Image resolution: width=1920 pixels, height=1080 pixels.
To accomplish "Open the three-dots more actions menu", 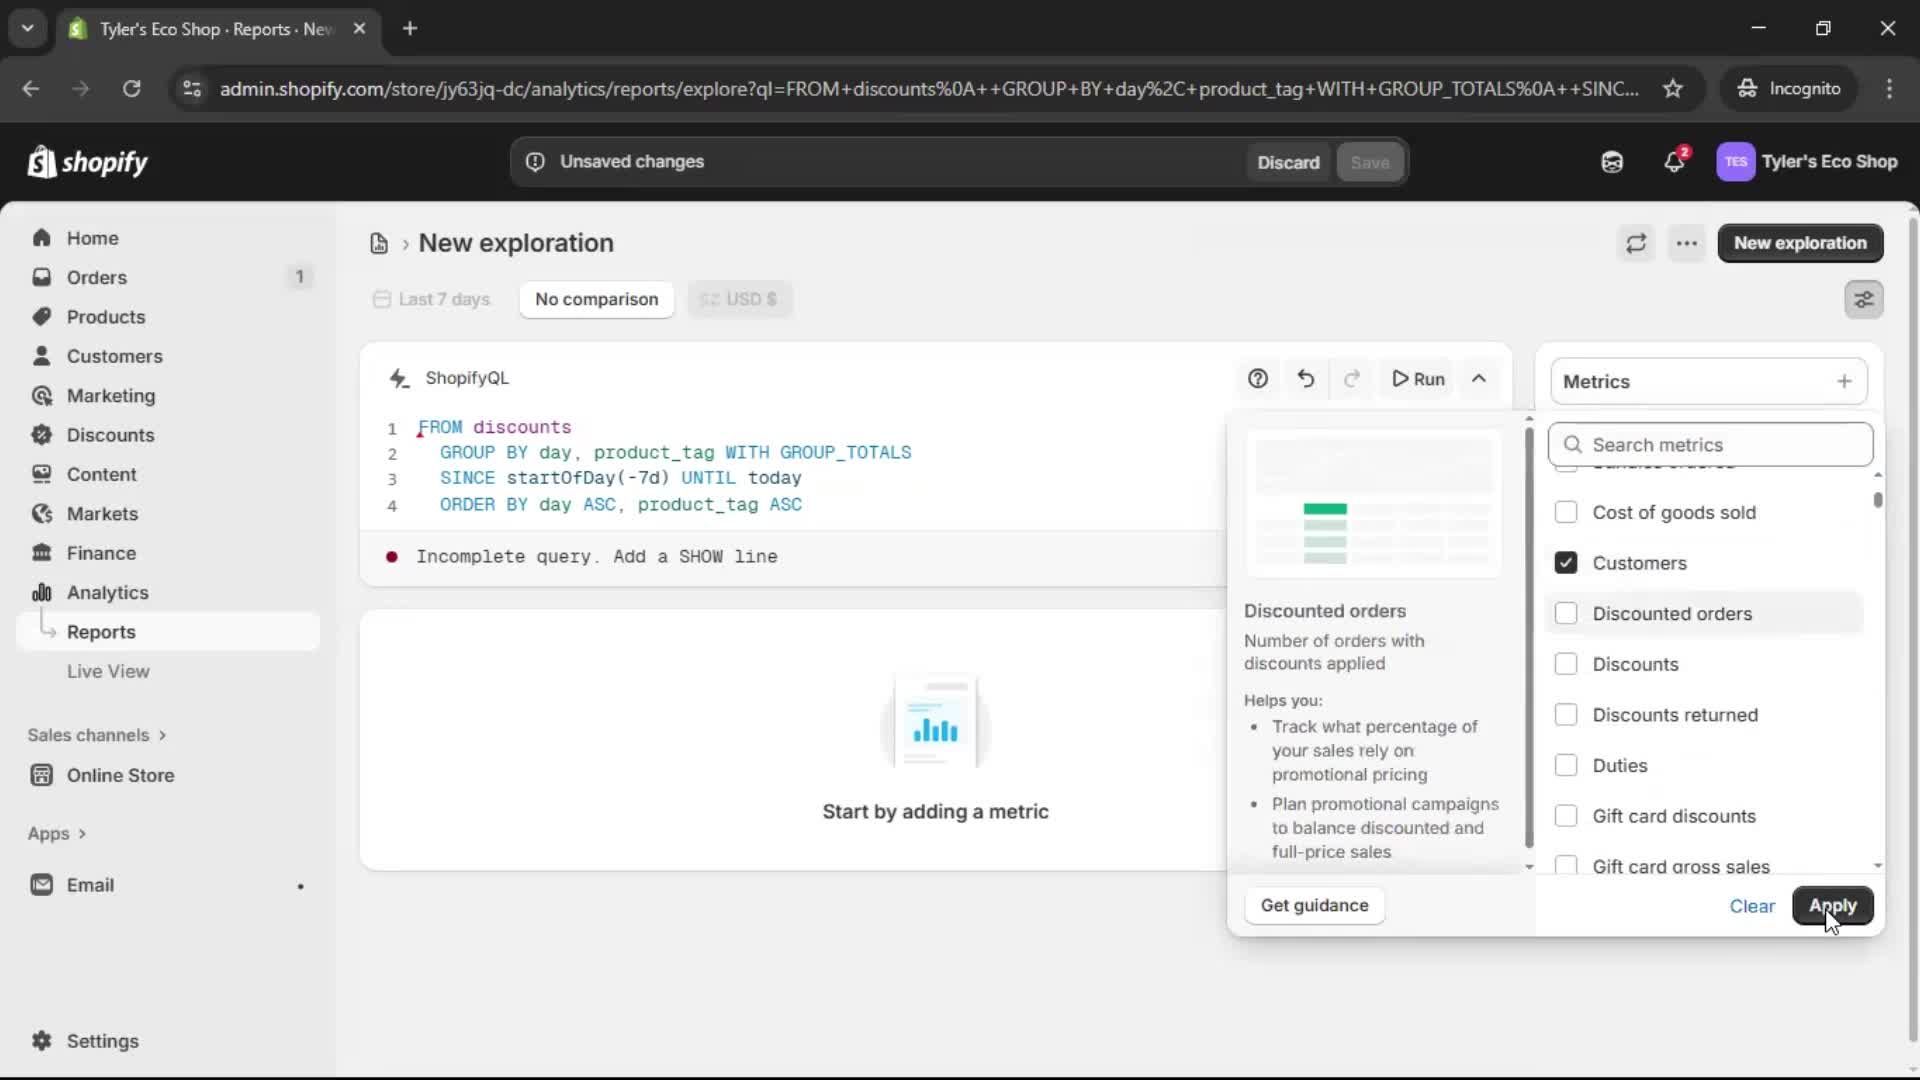I will coord(1686,243).
